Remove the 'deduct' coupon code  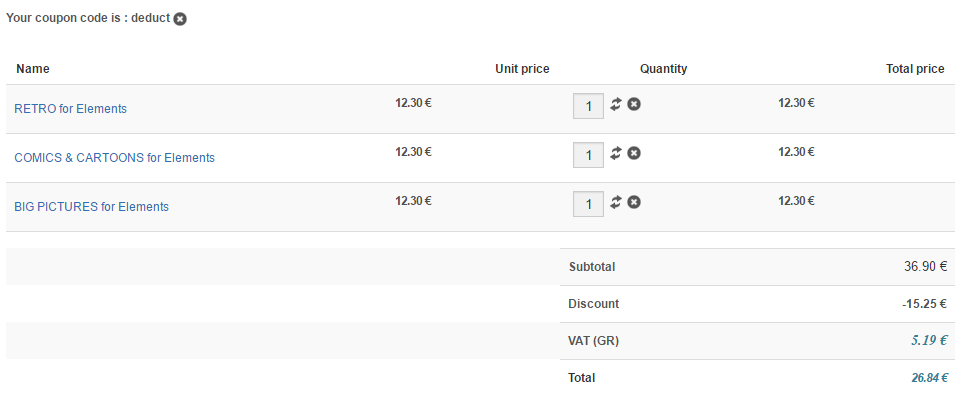(180, 19)
